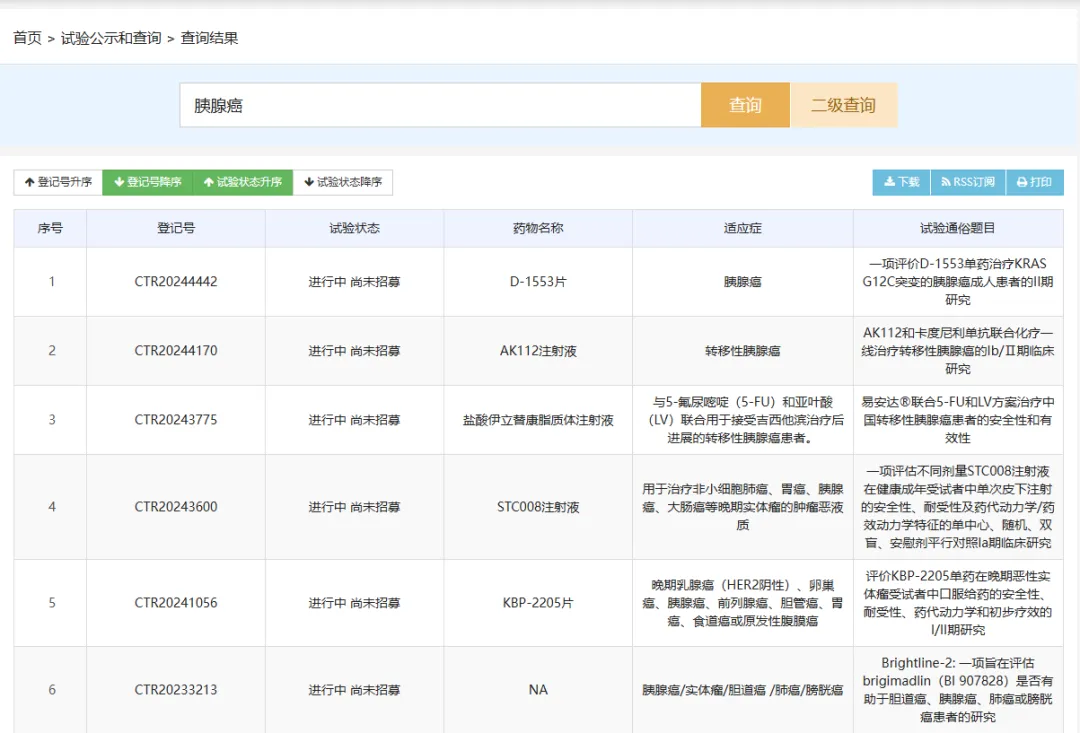Open registration CTR20244170
Screen dimensions: 1080x733
pos(176,351)
